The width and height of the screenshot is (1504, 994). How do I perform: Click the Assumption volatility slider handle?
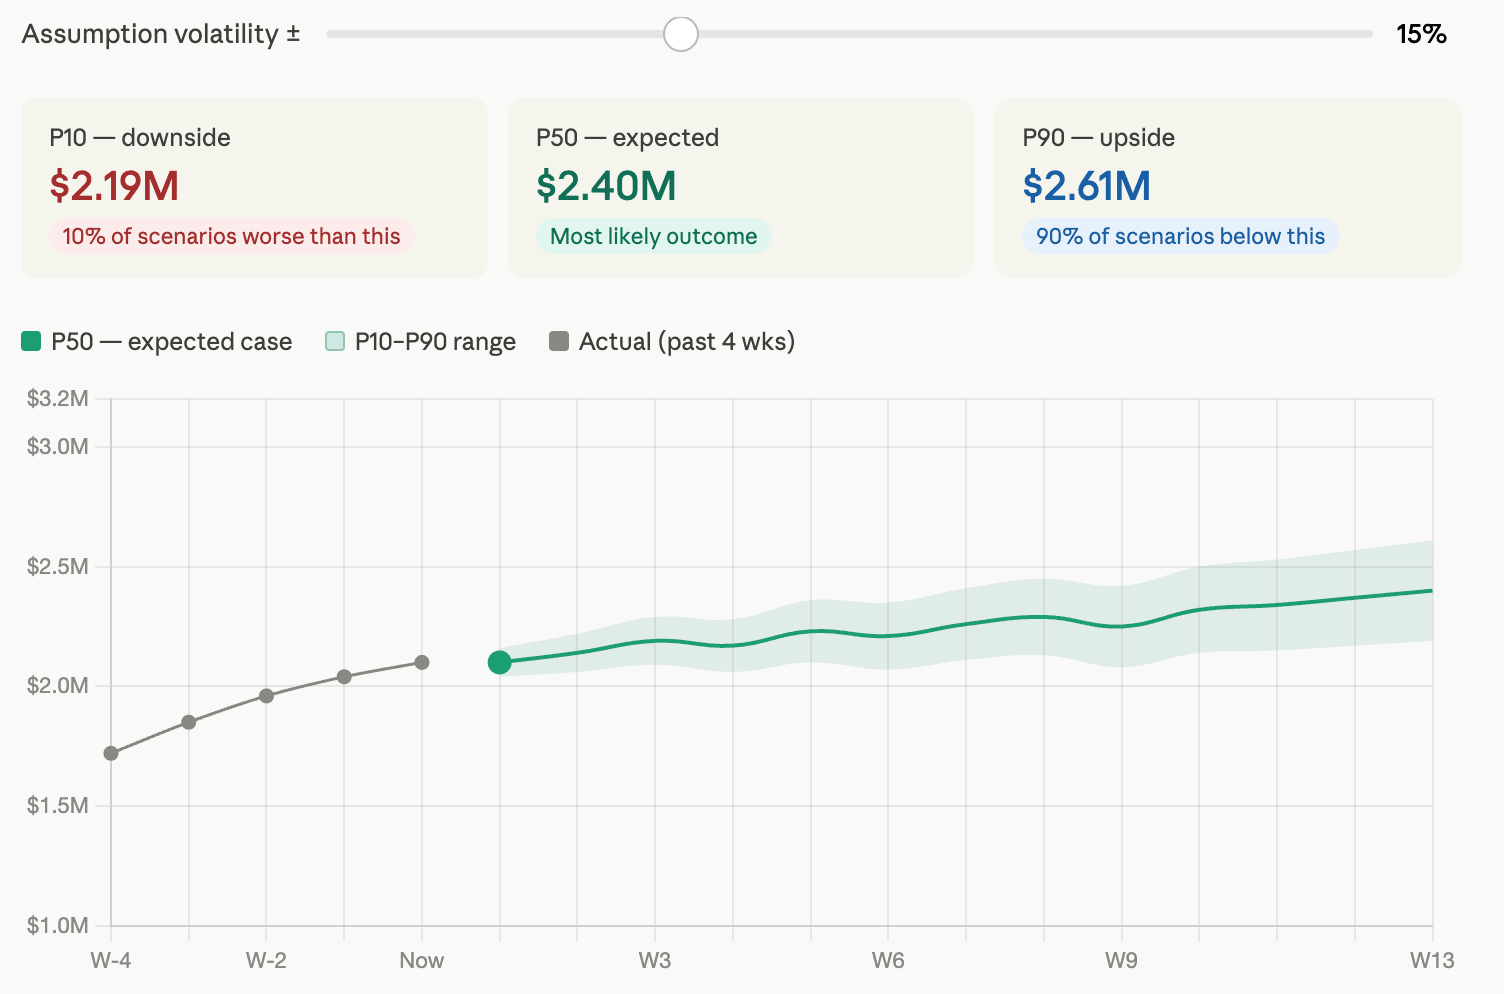pos(681,34)
